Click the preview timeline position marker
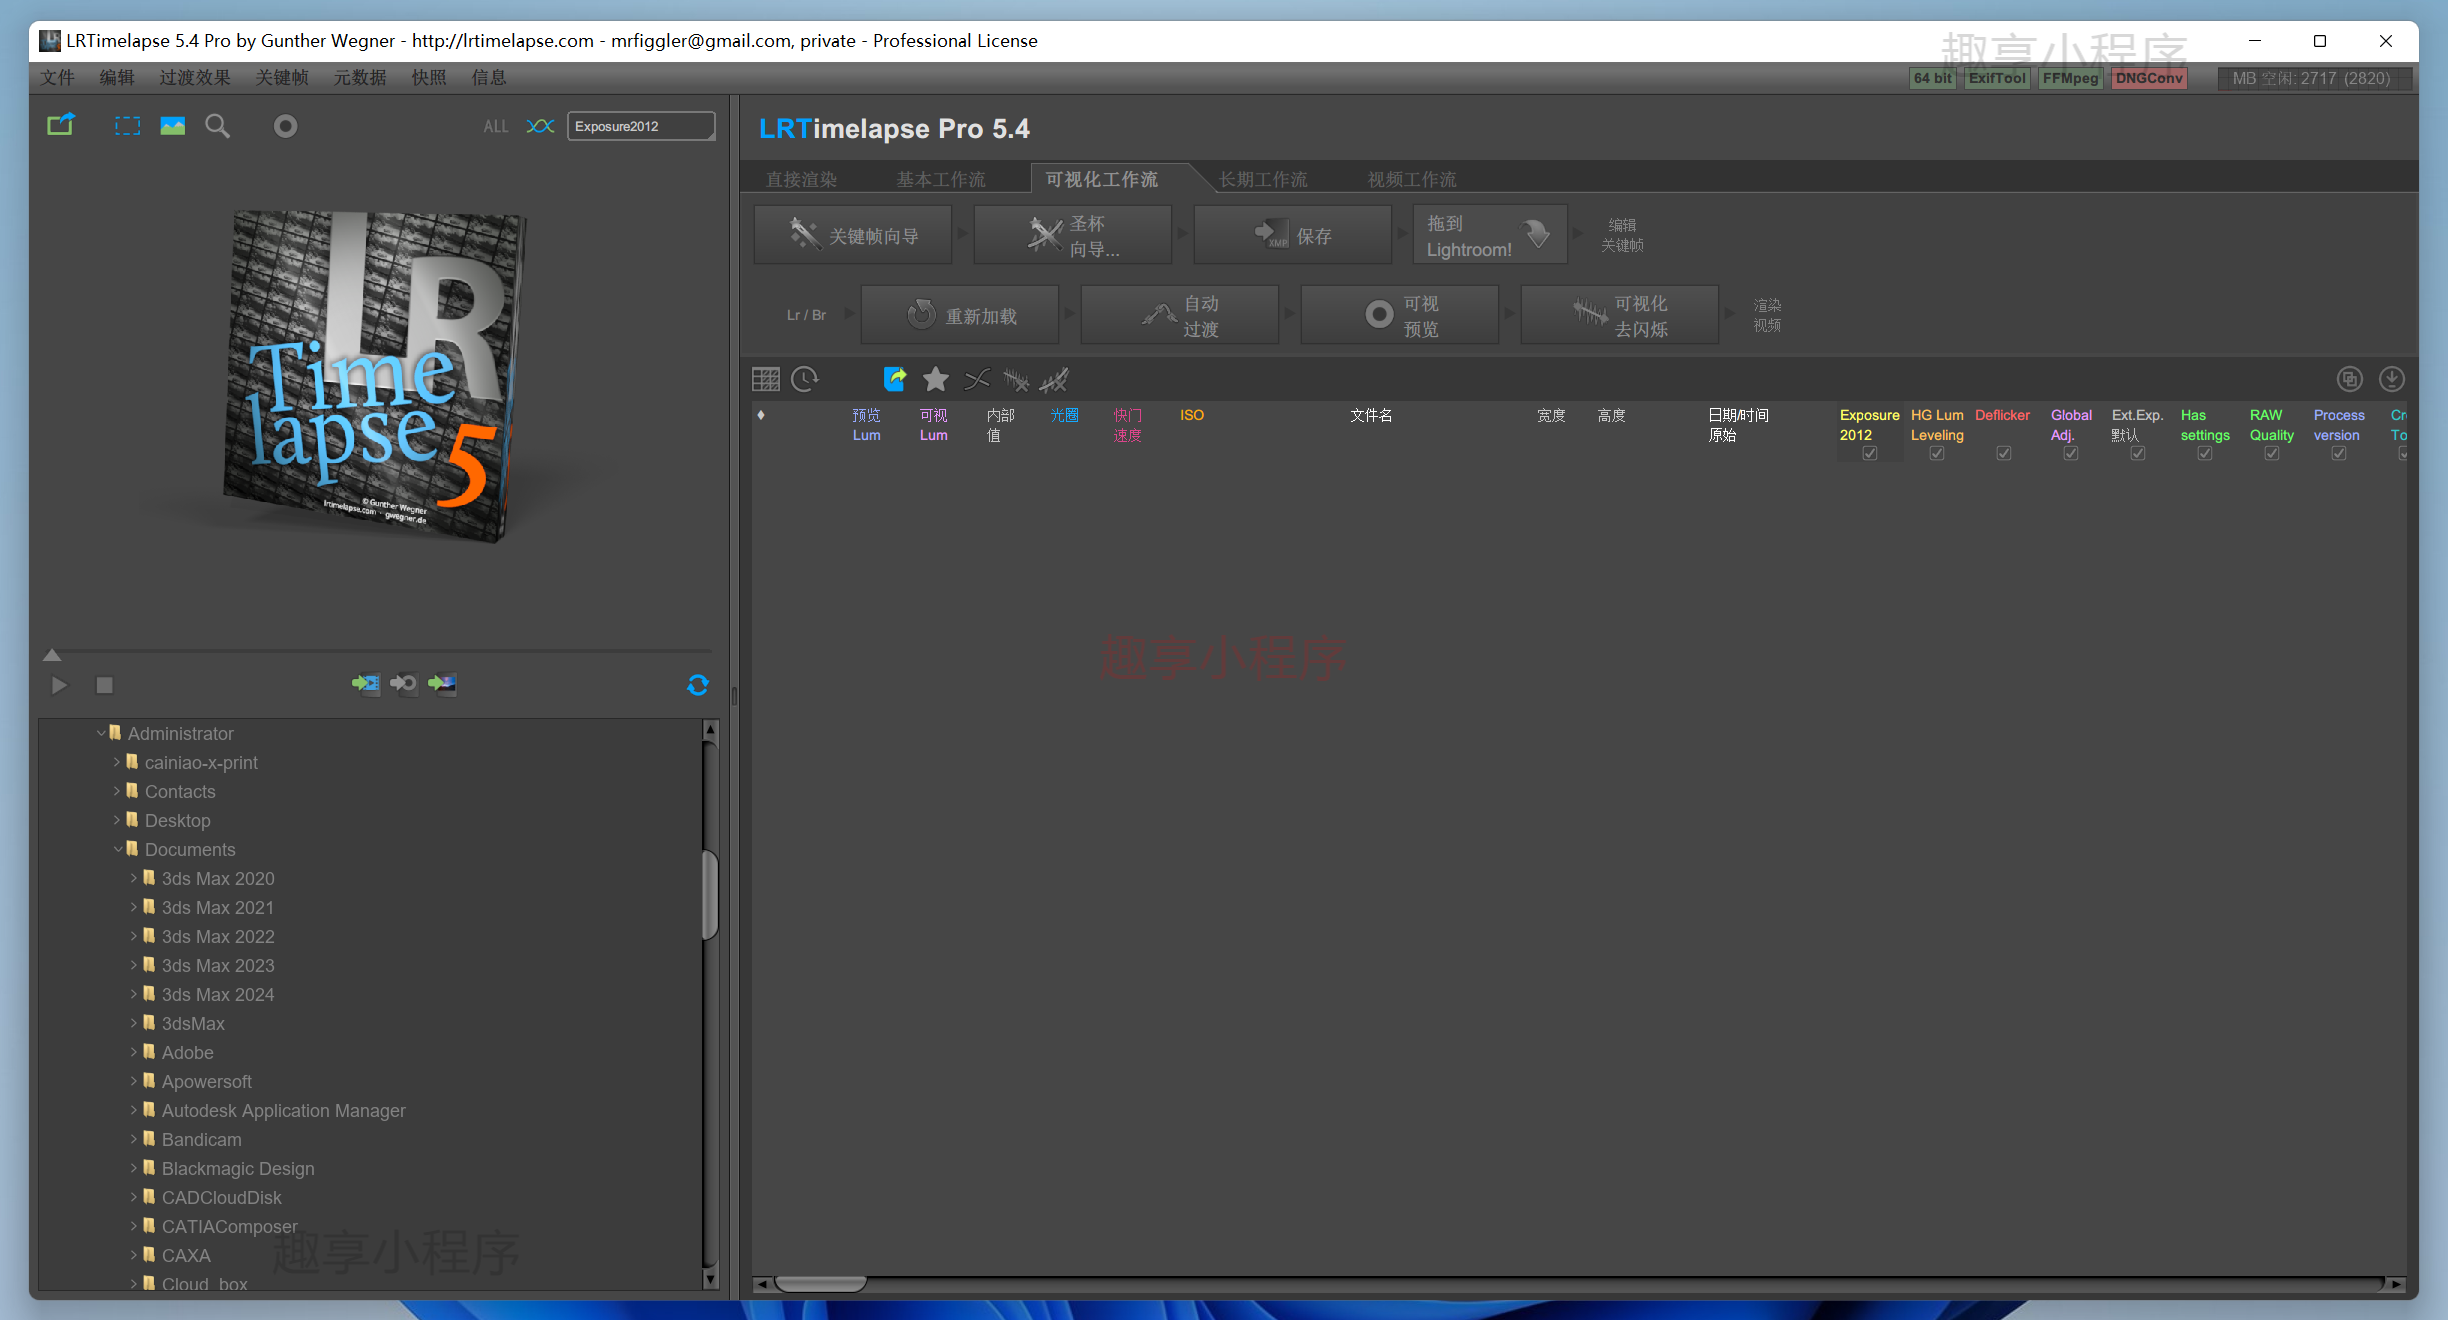Image resolution: width=2448 pixels, height=1320 pixels. pyautogui.click(x=52, y=655)
